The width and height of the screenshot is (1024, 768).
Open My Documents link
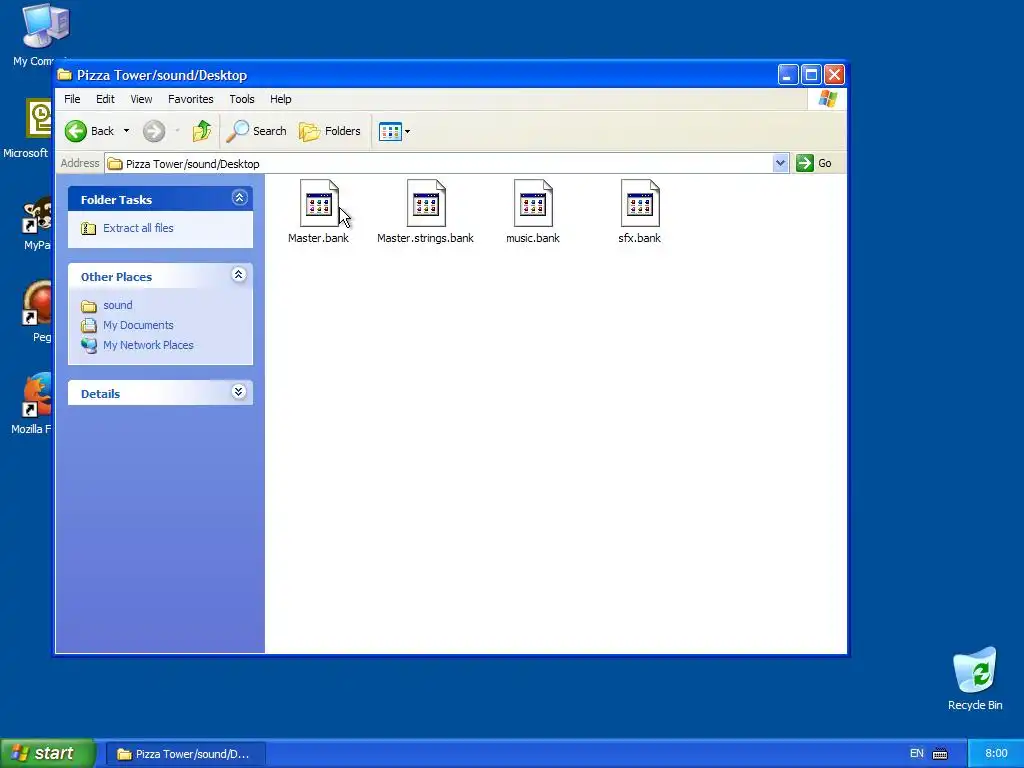138,325
